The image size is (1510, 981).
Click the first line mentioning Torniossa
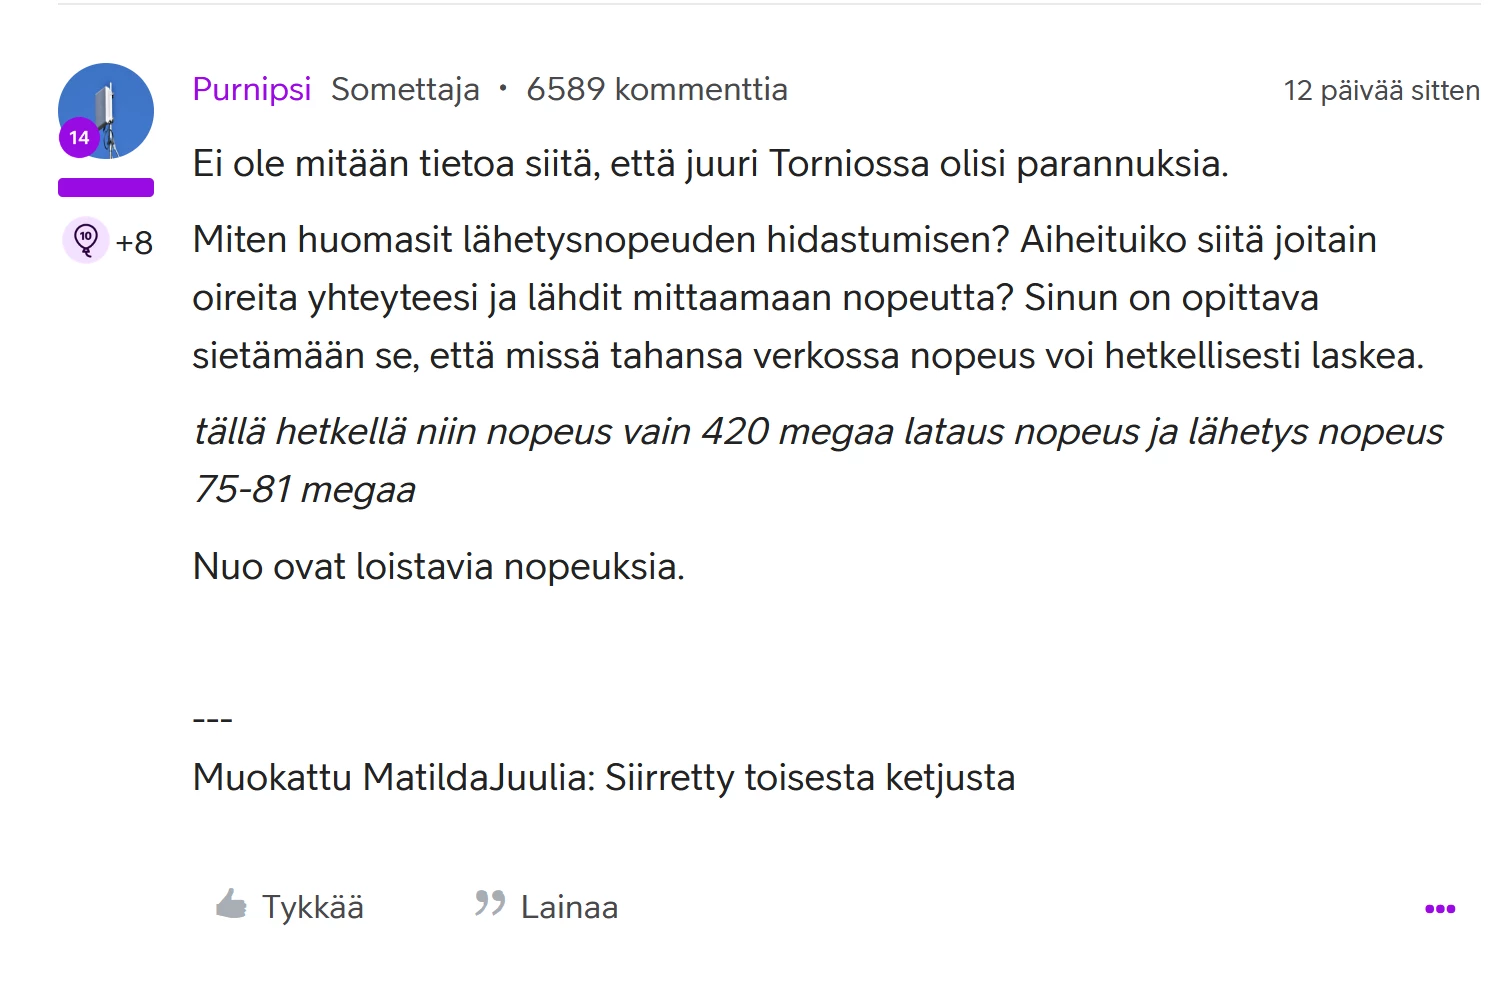(710, 164)
